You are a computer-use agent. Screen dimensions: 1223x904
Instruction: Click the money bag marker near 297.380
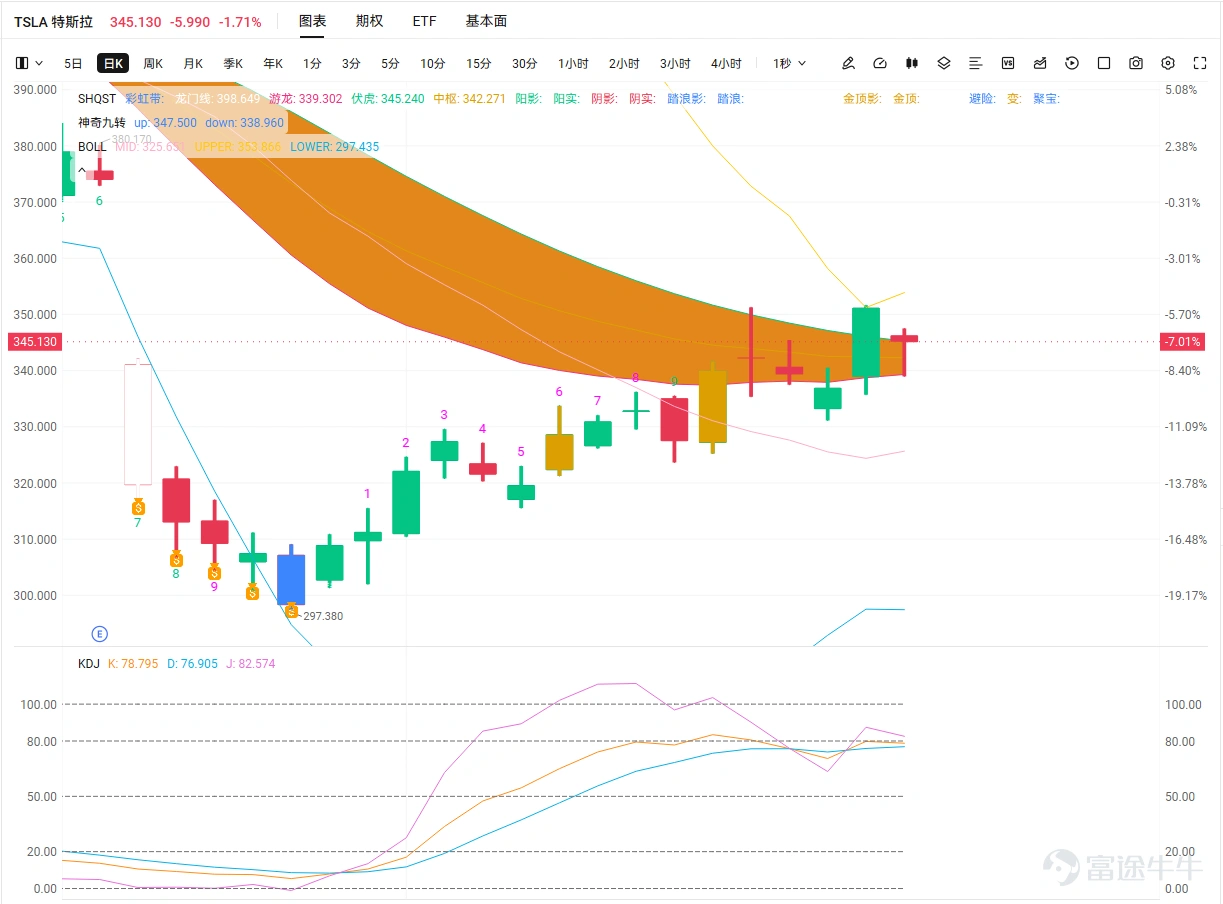pos(292,610)
